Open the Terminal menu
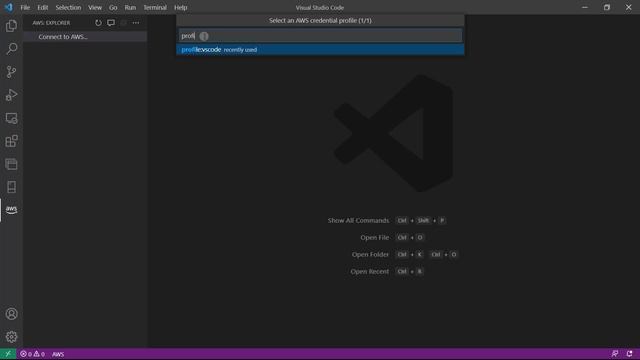This screenshot has width=640, height=360. (155, 7)
